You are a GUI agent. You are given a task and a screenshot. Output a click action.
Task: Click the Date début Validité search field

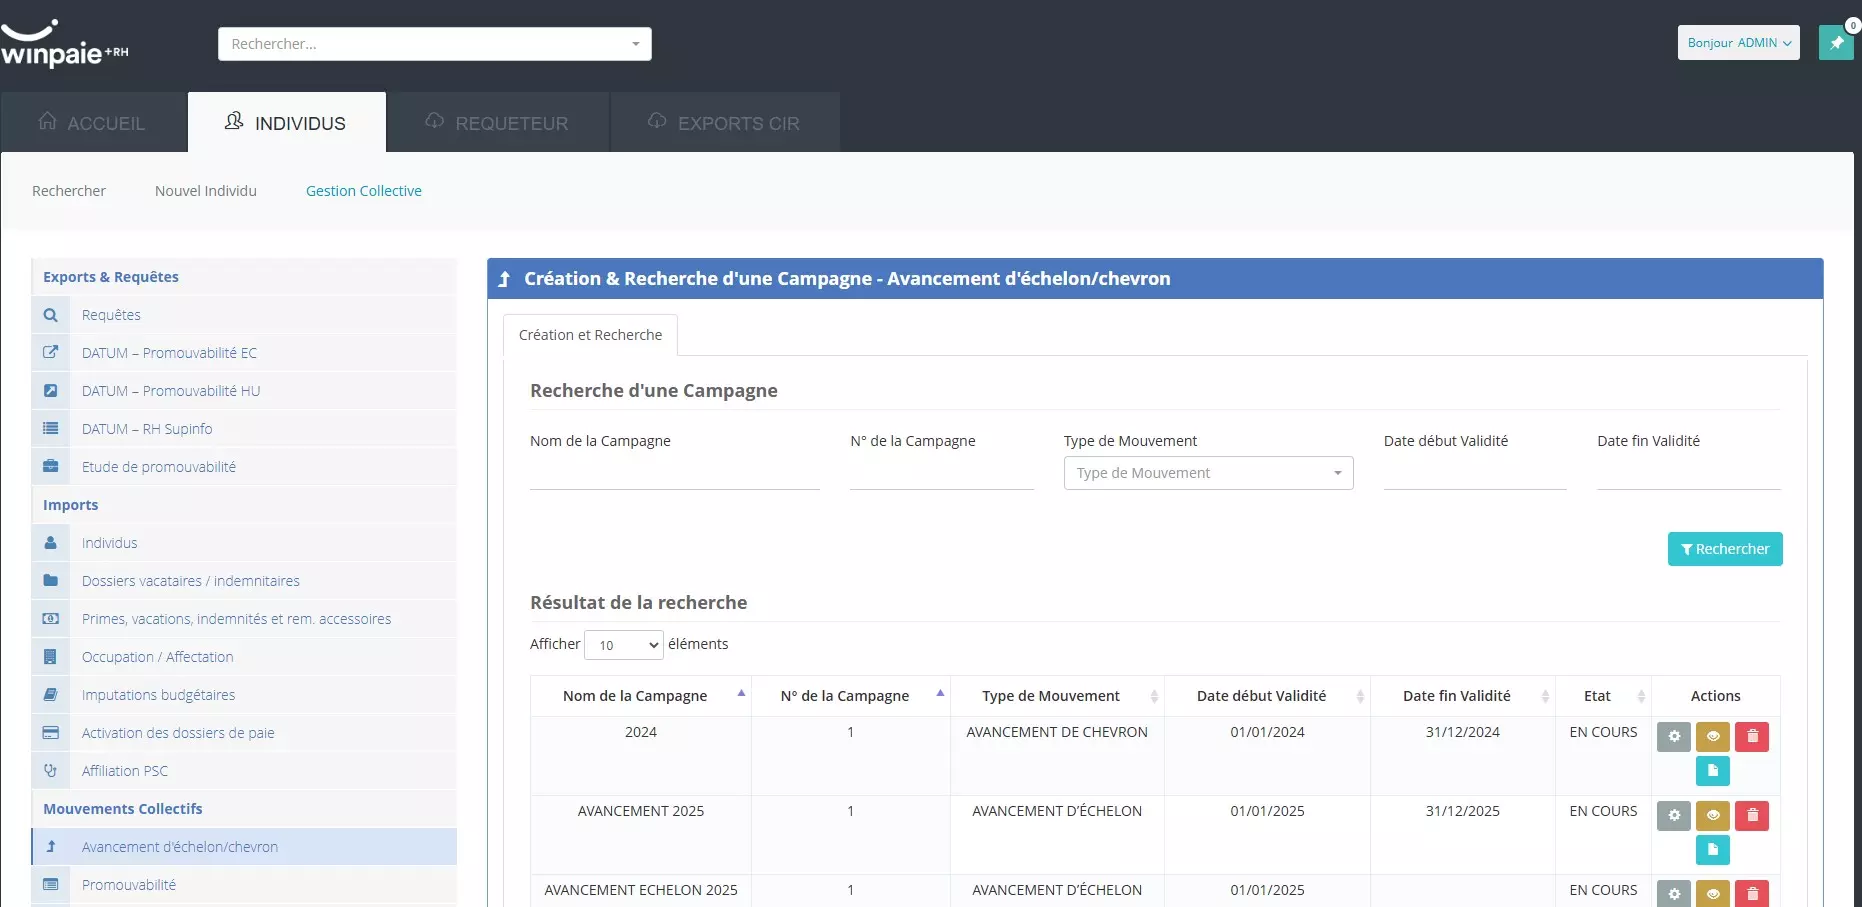click(x=1475, y=473)
